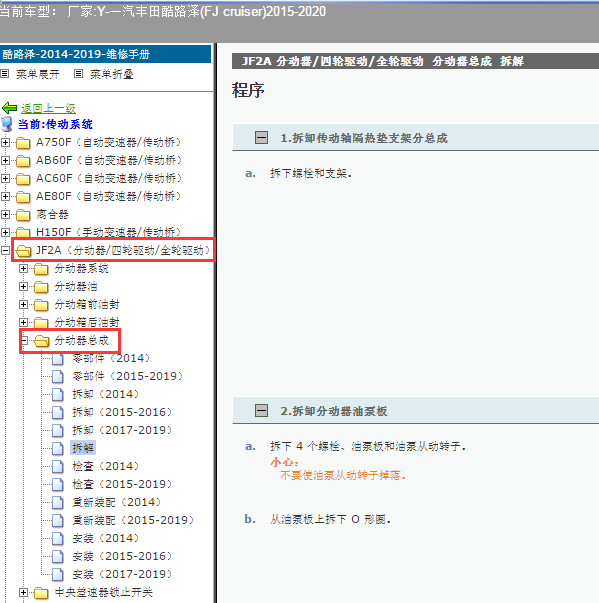Click the 分动器油 folder icon
The height and width of the screenshot is (603, 599).
tap(41, 287)
